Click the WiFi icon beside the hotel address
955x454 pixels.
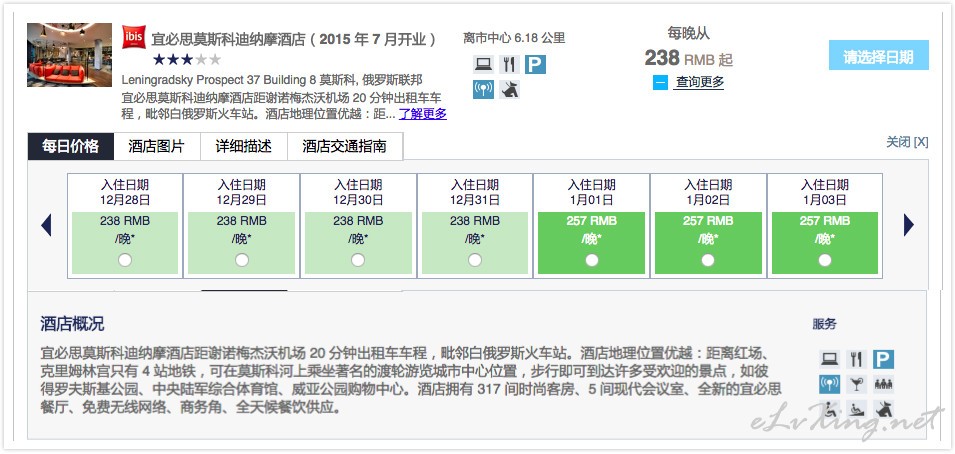click(483, 90)
